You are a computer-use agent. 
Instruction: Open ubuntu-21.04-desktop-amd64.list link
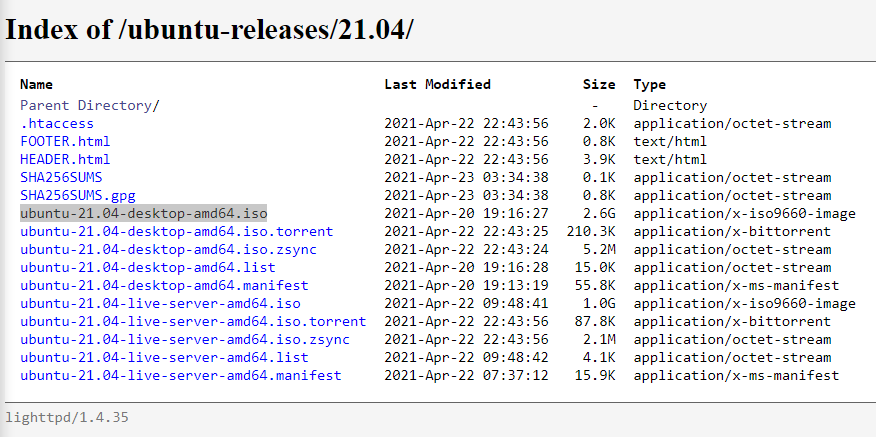pos(147,268)
